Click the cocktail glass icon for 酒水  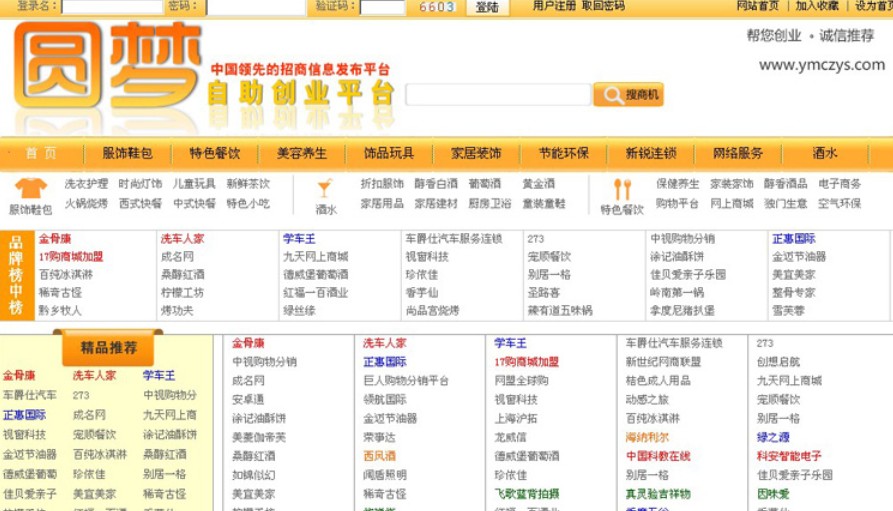point(325,187)
